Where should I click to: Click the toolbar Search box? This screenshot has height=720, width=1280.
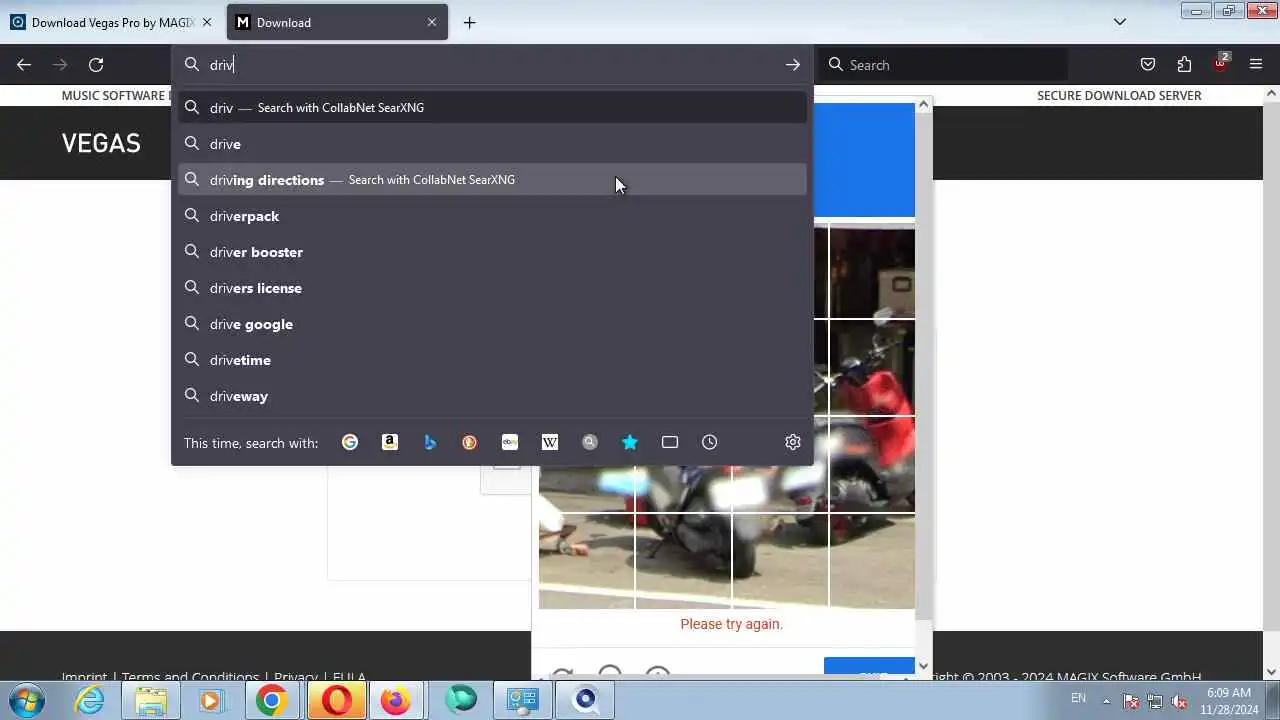(945, 65)
